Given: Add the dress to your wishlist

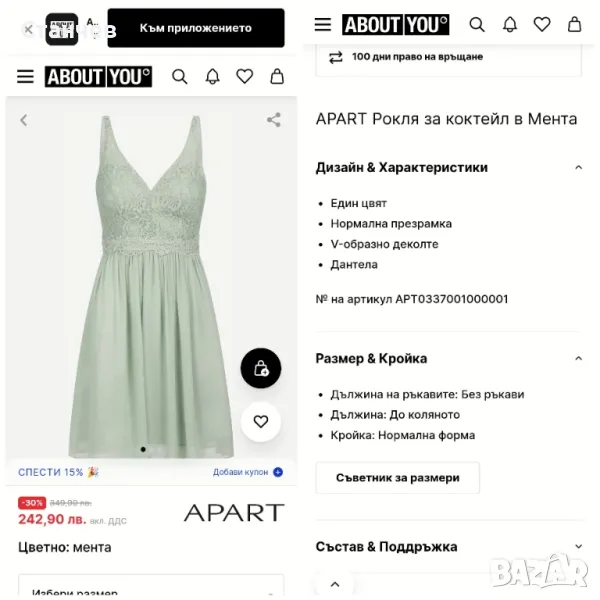Looking at the screenshot, I should (x=261, y=422).
